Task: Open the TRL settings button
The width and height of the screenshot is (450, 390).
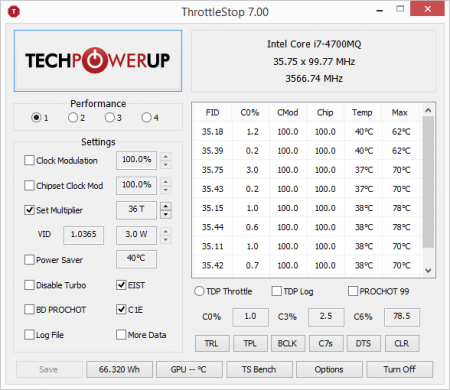Action: pos(212,343)
